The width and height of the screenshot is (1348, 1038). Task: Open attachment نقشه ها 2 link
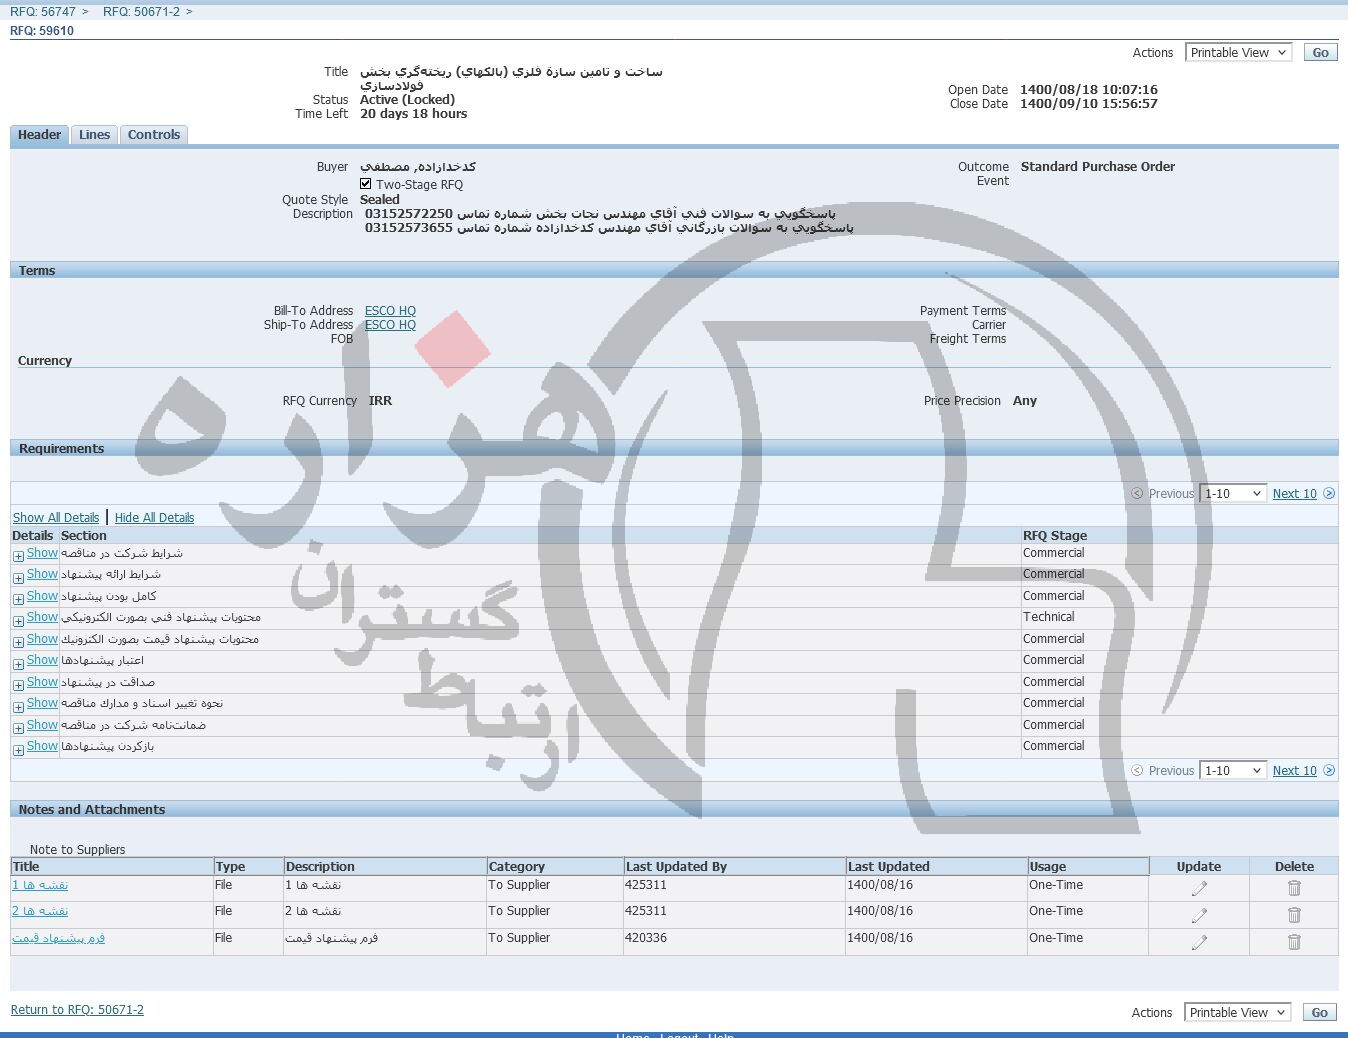40,911
